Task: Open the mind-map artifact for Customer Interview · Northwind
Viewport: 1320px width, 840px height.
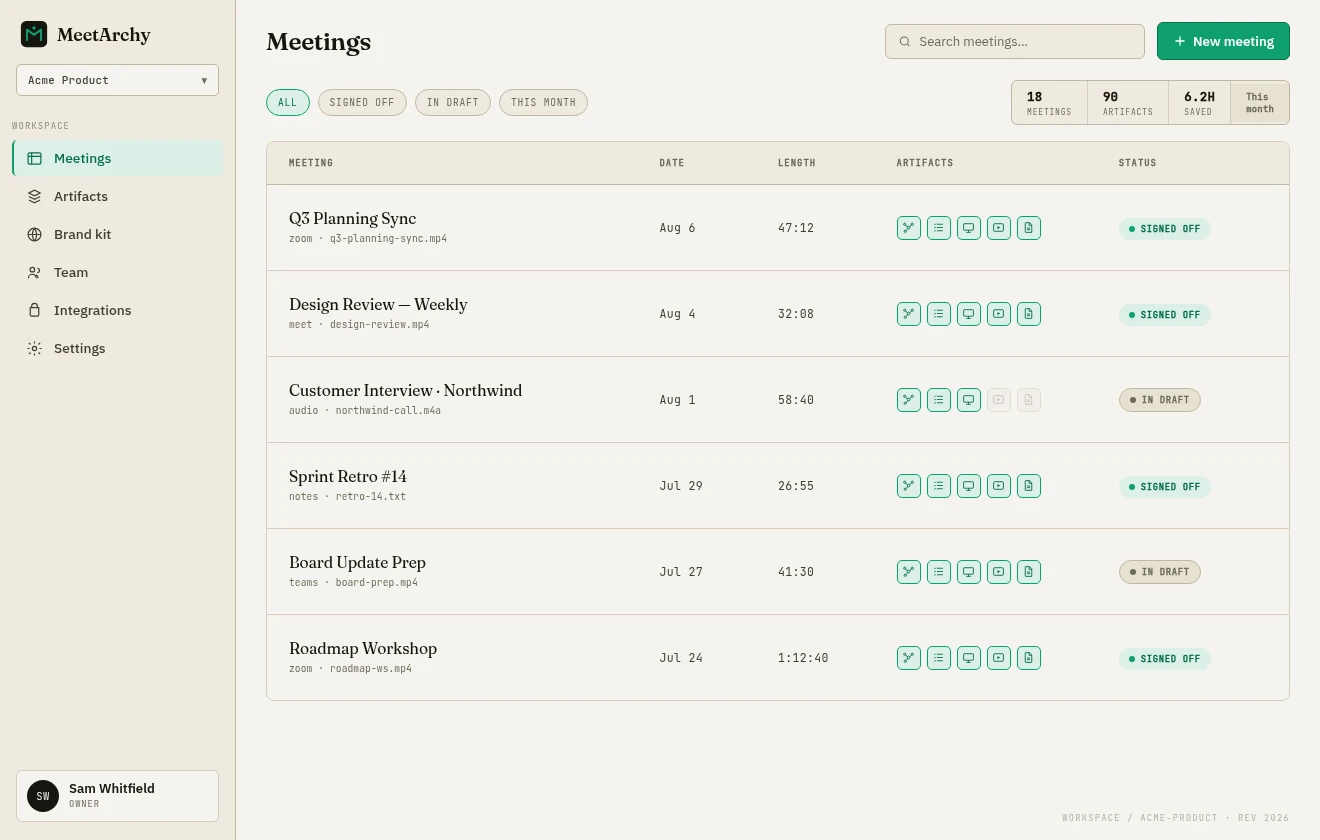Action: pos(909,400)
